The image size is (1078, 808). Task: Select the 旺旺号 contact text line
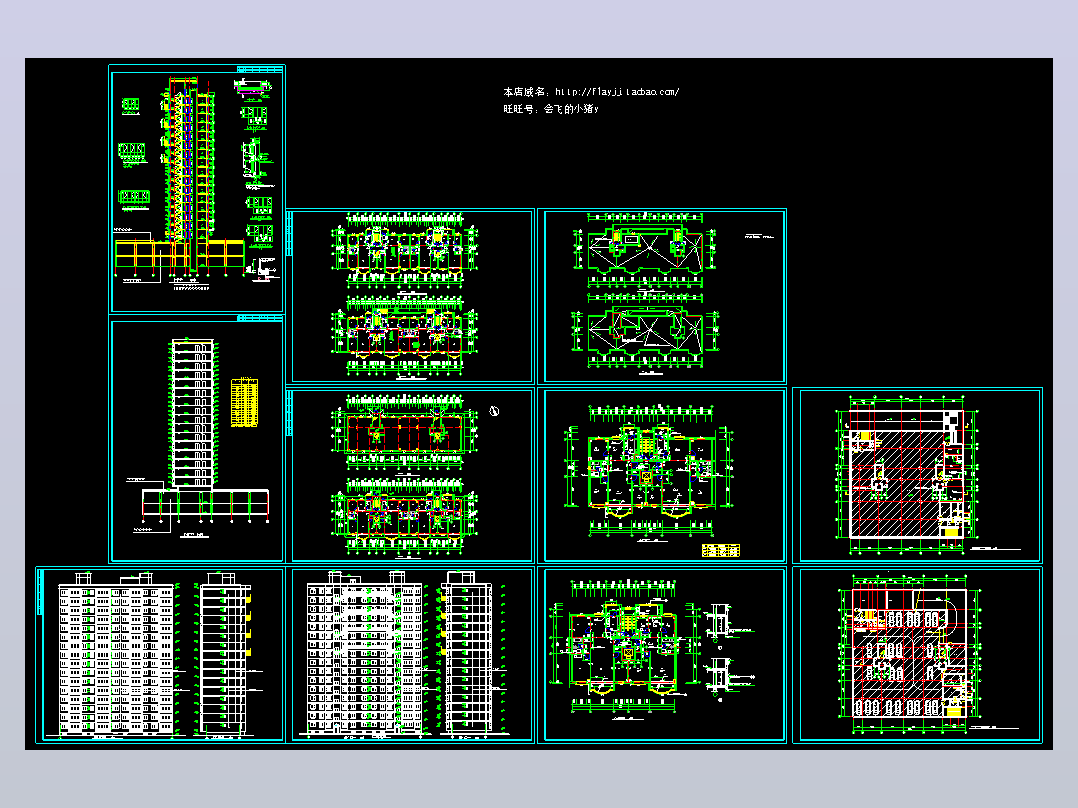(x=551, y=109)
